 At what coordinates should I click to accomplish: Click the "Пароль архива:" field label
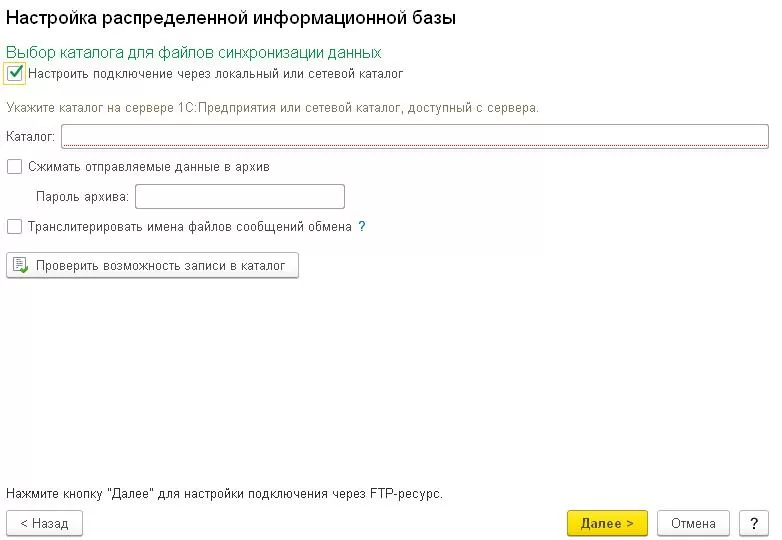pos(82,196)
